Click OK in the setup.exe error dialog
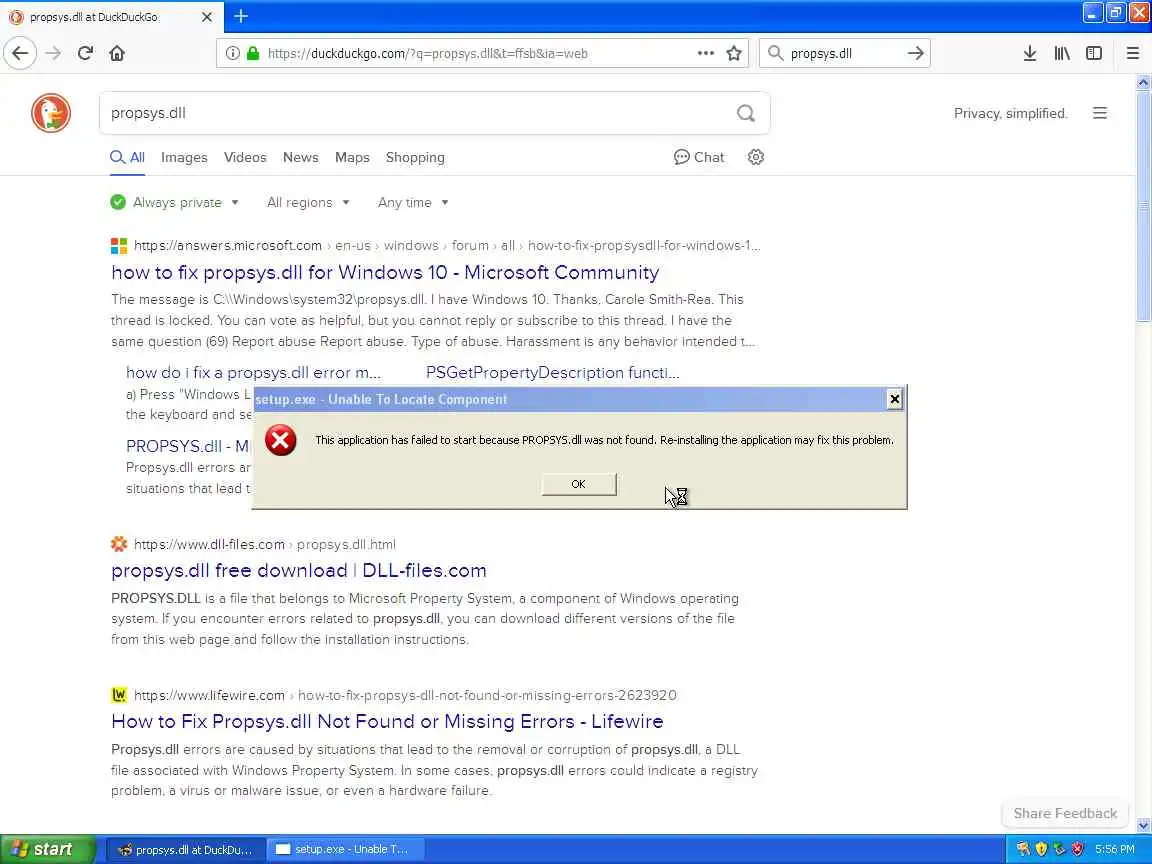Screen dimensions: 1152x864 [578, 484]
